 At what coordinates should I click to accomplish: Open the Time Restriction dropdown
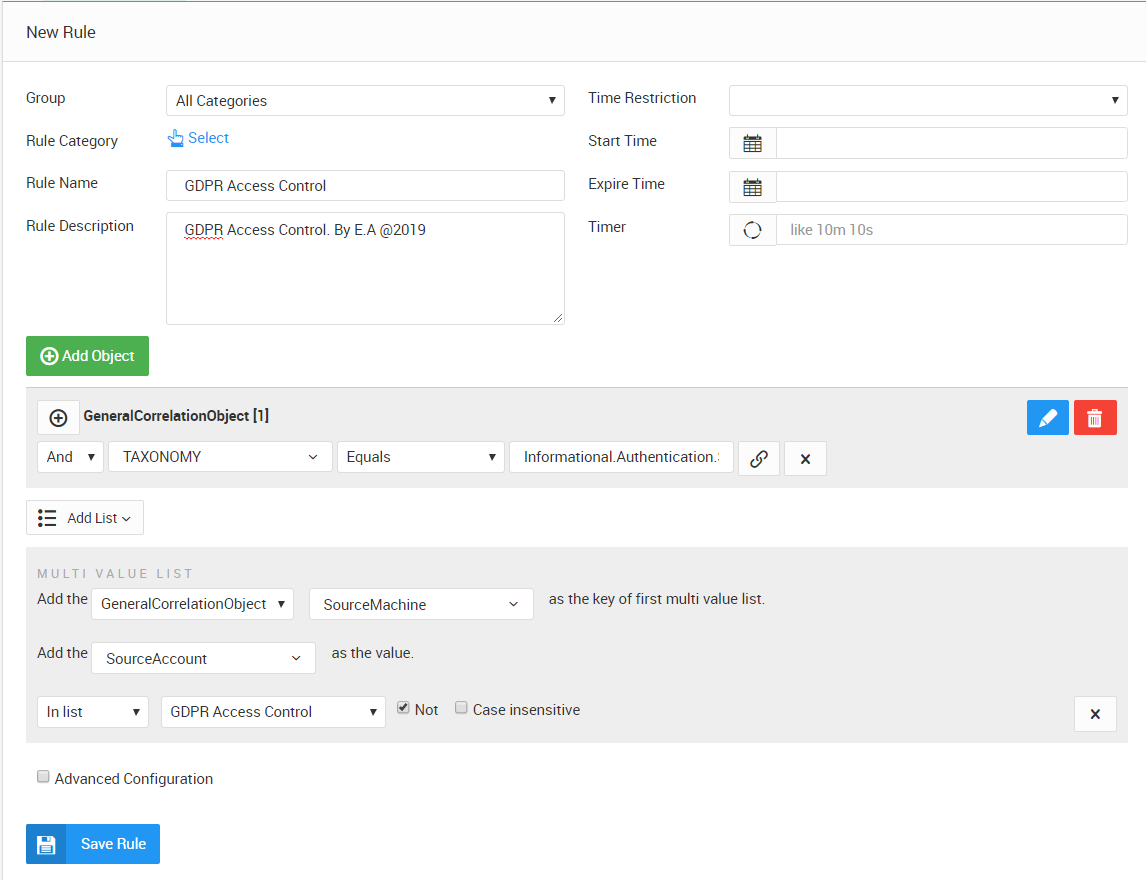tap(927, 101)
